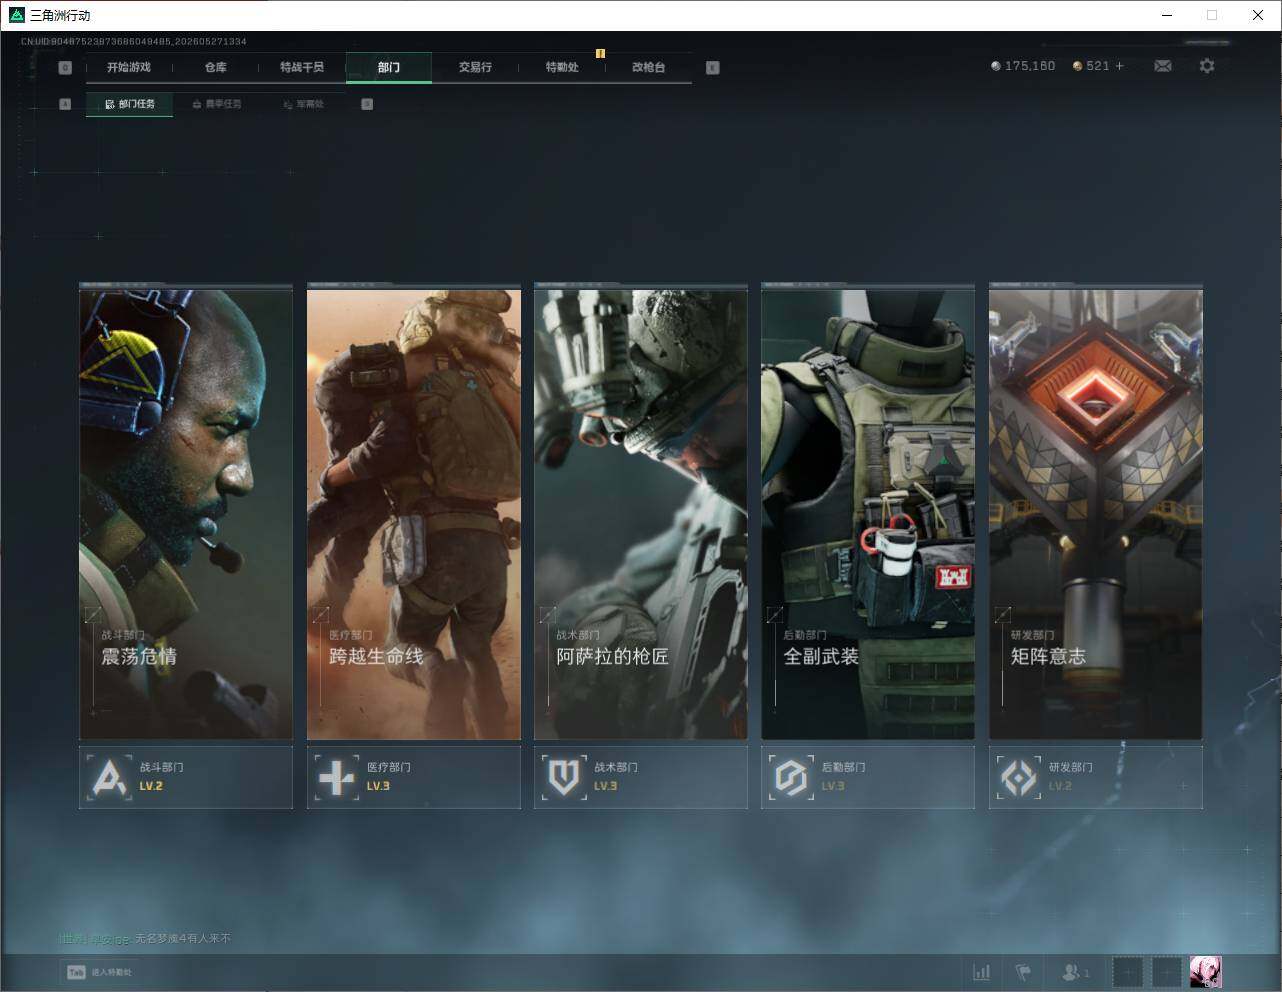Go to the 交易行 tab
The height and width of the screenshot is (992, 1282).
pos(475,67)
